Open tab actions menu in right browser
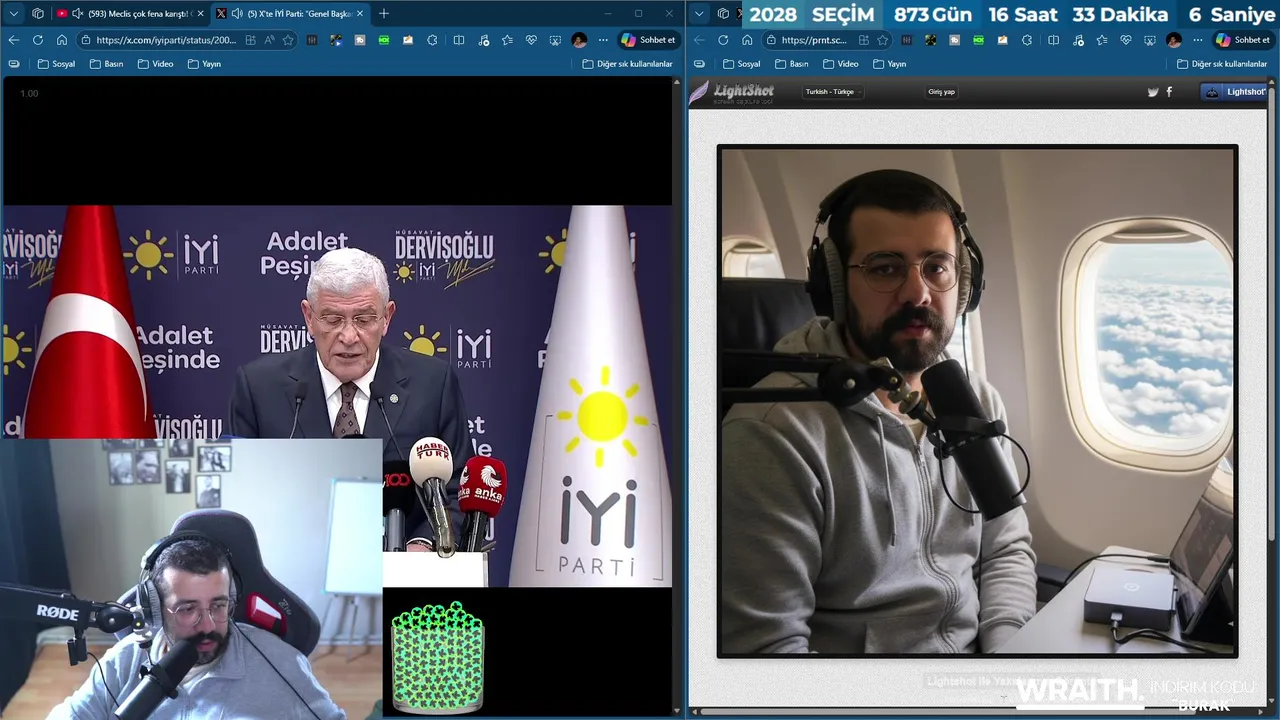Screen dimensions: 1280x720 (x=699, y=14)
